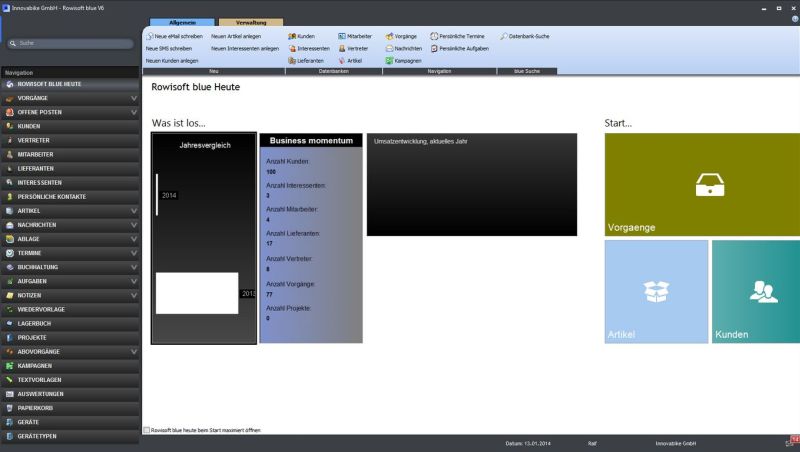Open Vorgänge from the ribbon

tap(402, 36)
